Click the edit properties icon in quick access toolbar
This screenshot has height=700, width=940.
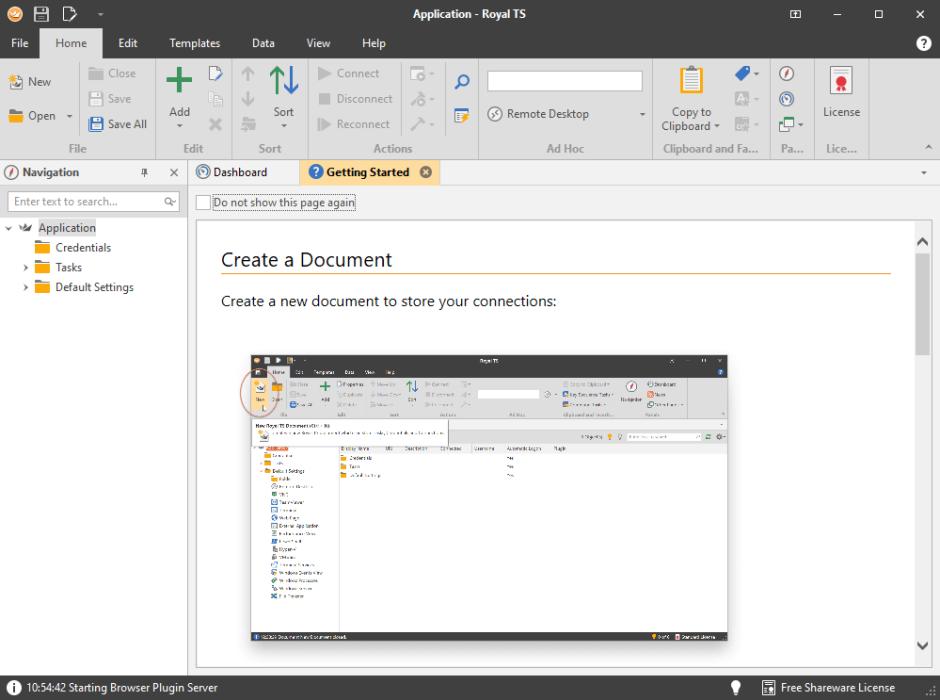tap(70, 14)
